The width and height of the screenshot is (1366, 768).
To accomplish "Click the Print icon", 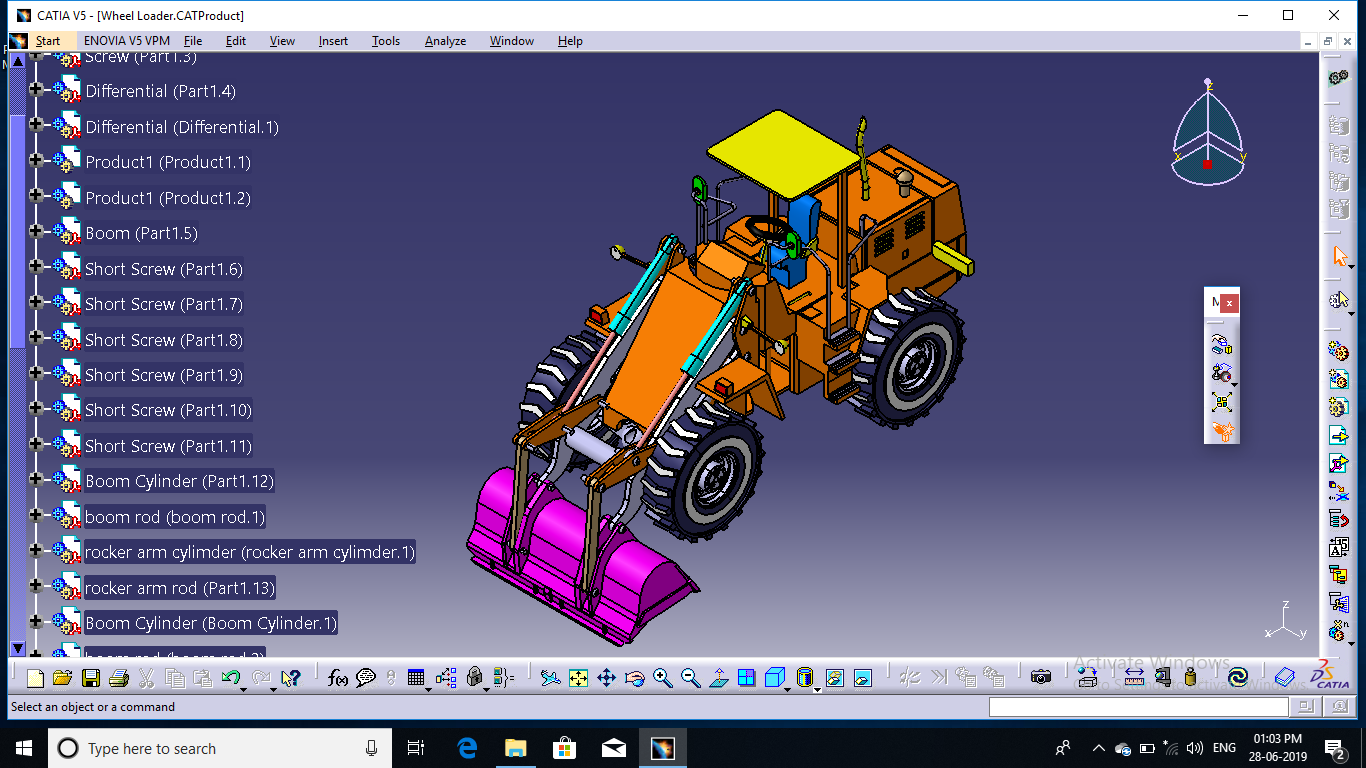I will coord(118,678).
